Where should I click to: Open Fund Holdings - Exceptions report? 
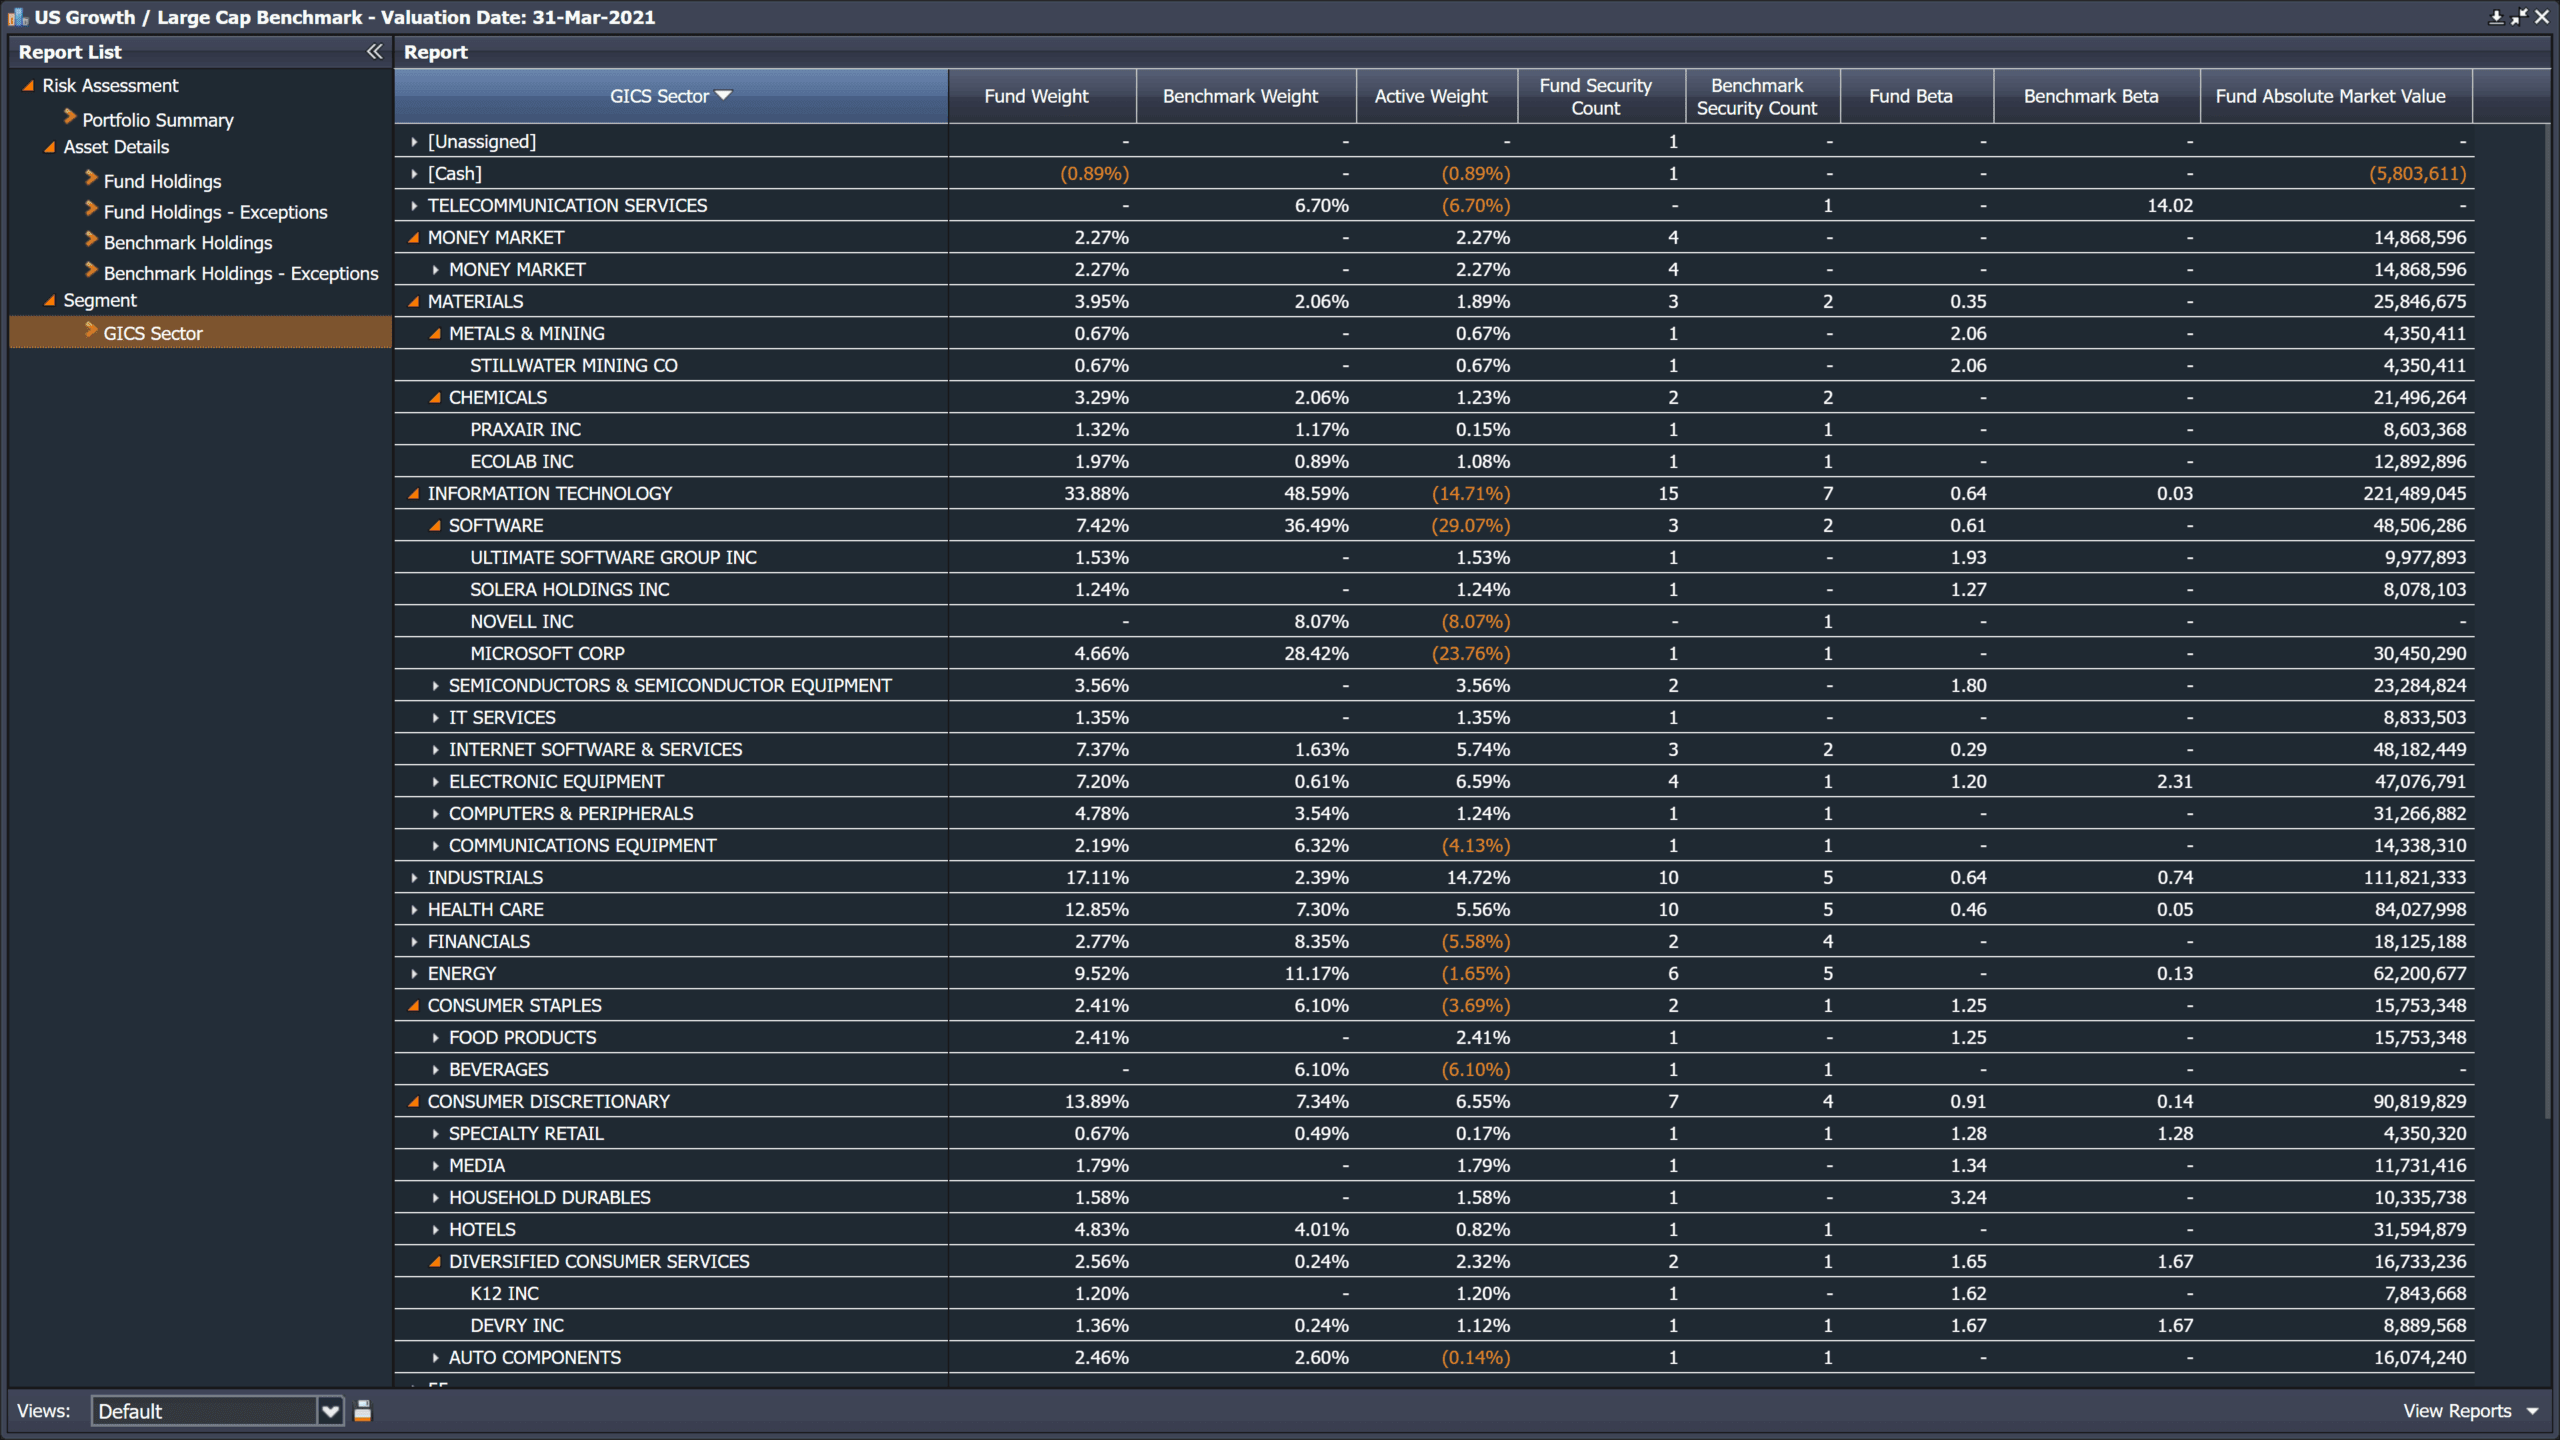click(215, 212)
